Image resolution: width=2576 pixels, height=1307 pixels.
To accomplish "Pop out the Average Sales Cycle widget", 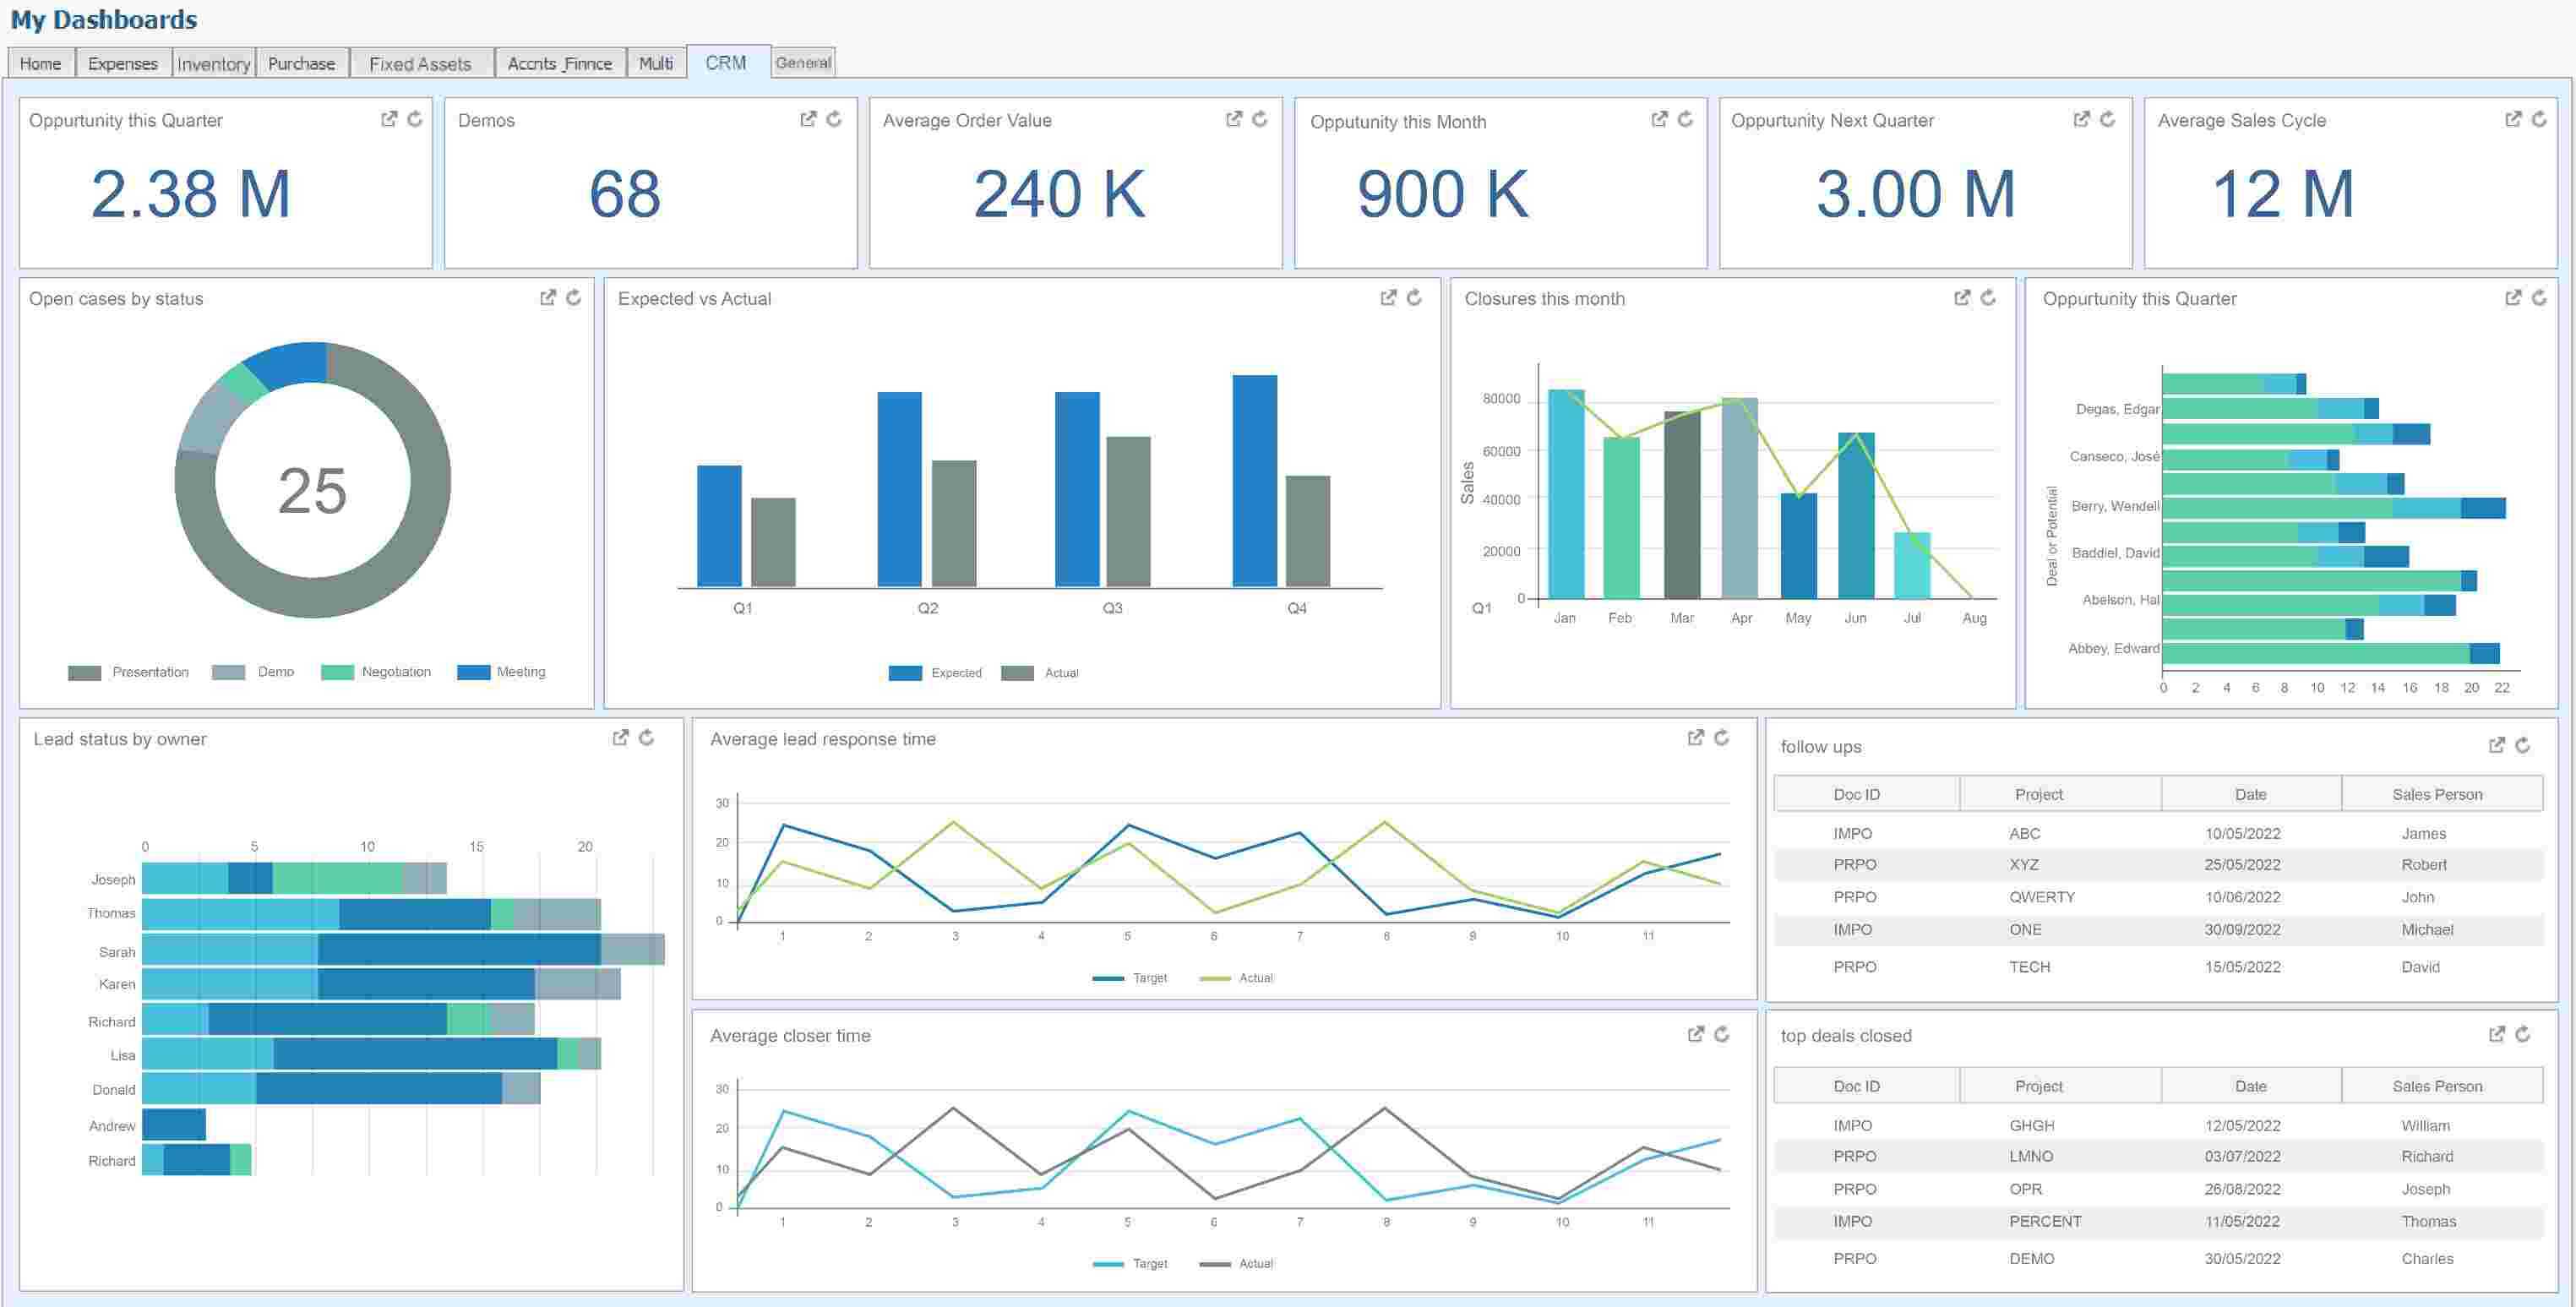I will 2513,119.
